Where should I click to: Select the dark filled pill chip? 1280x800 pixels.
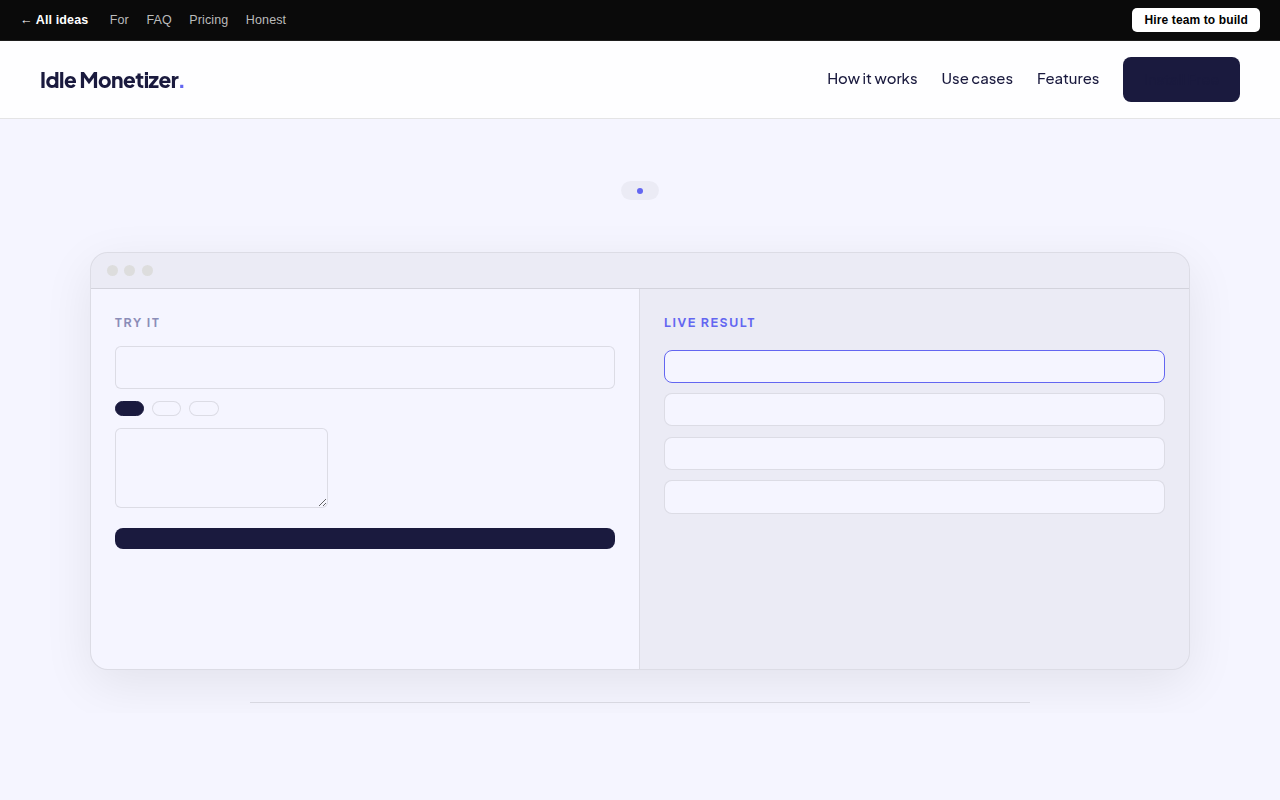tap(130, 408)
